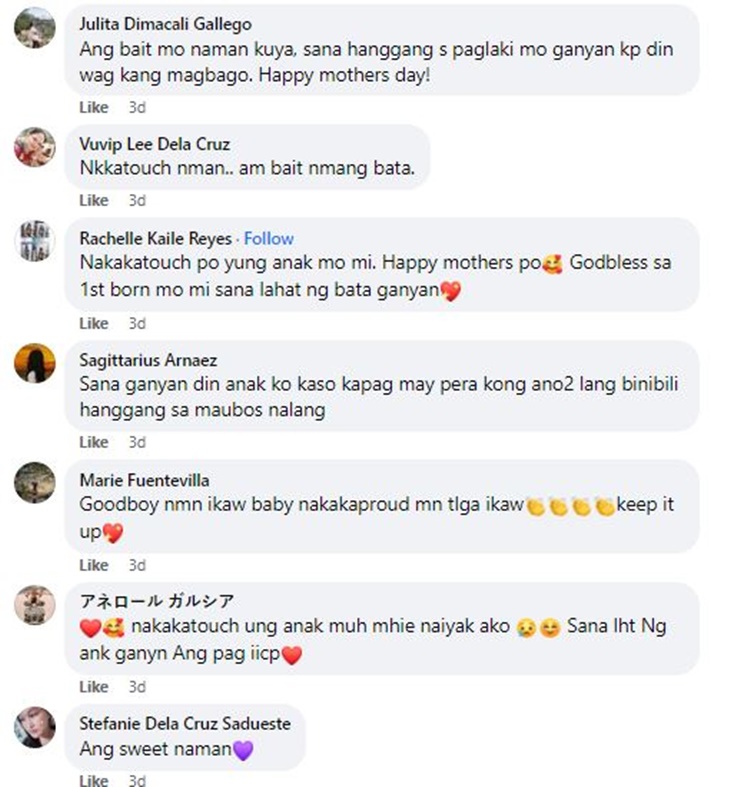Click 3d timestamp under Sagittarius Arnaez's comment
The height and width of the screenshot is (787, 750).
pyautogui.click(x=137, y=443)
